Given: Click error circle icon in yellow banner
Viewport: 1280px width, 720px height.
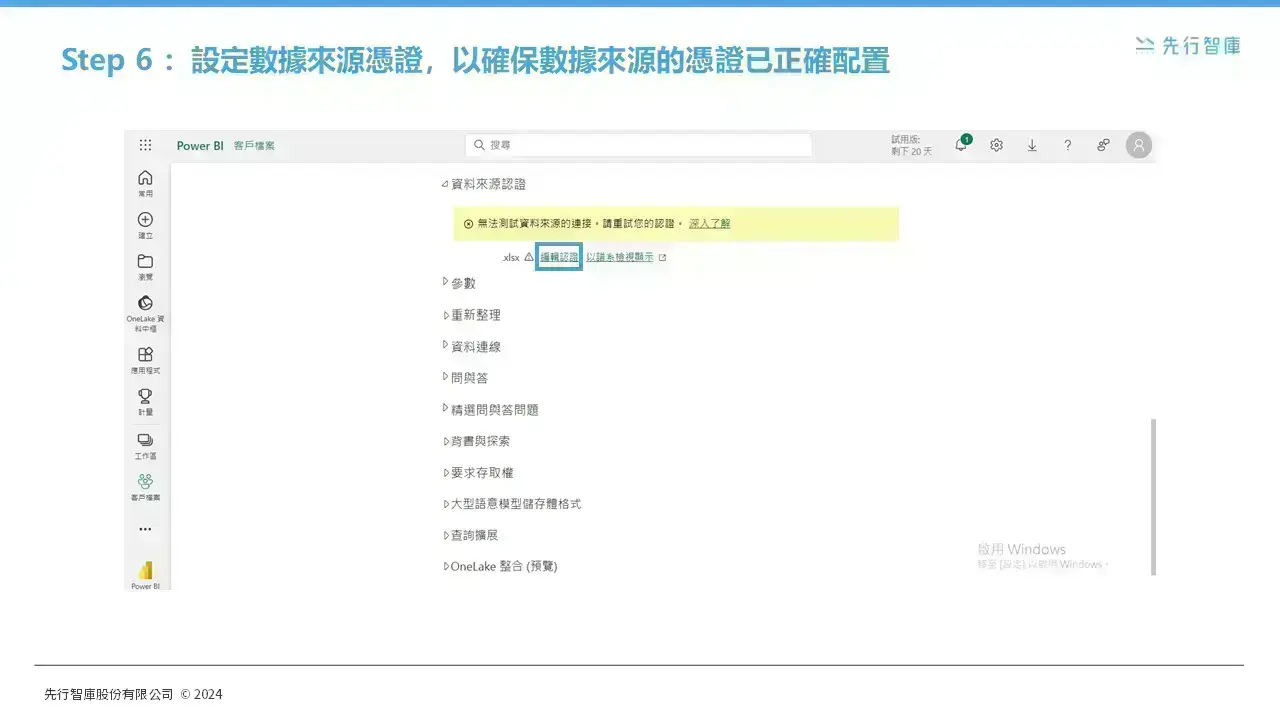Looking at the screenshot, I should pos(468,224).
